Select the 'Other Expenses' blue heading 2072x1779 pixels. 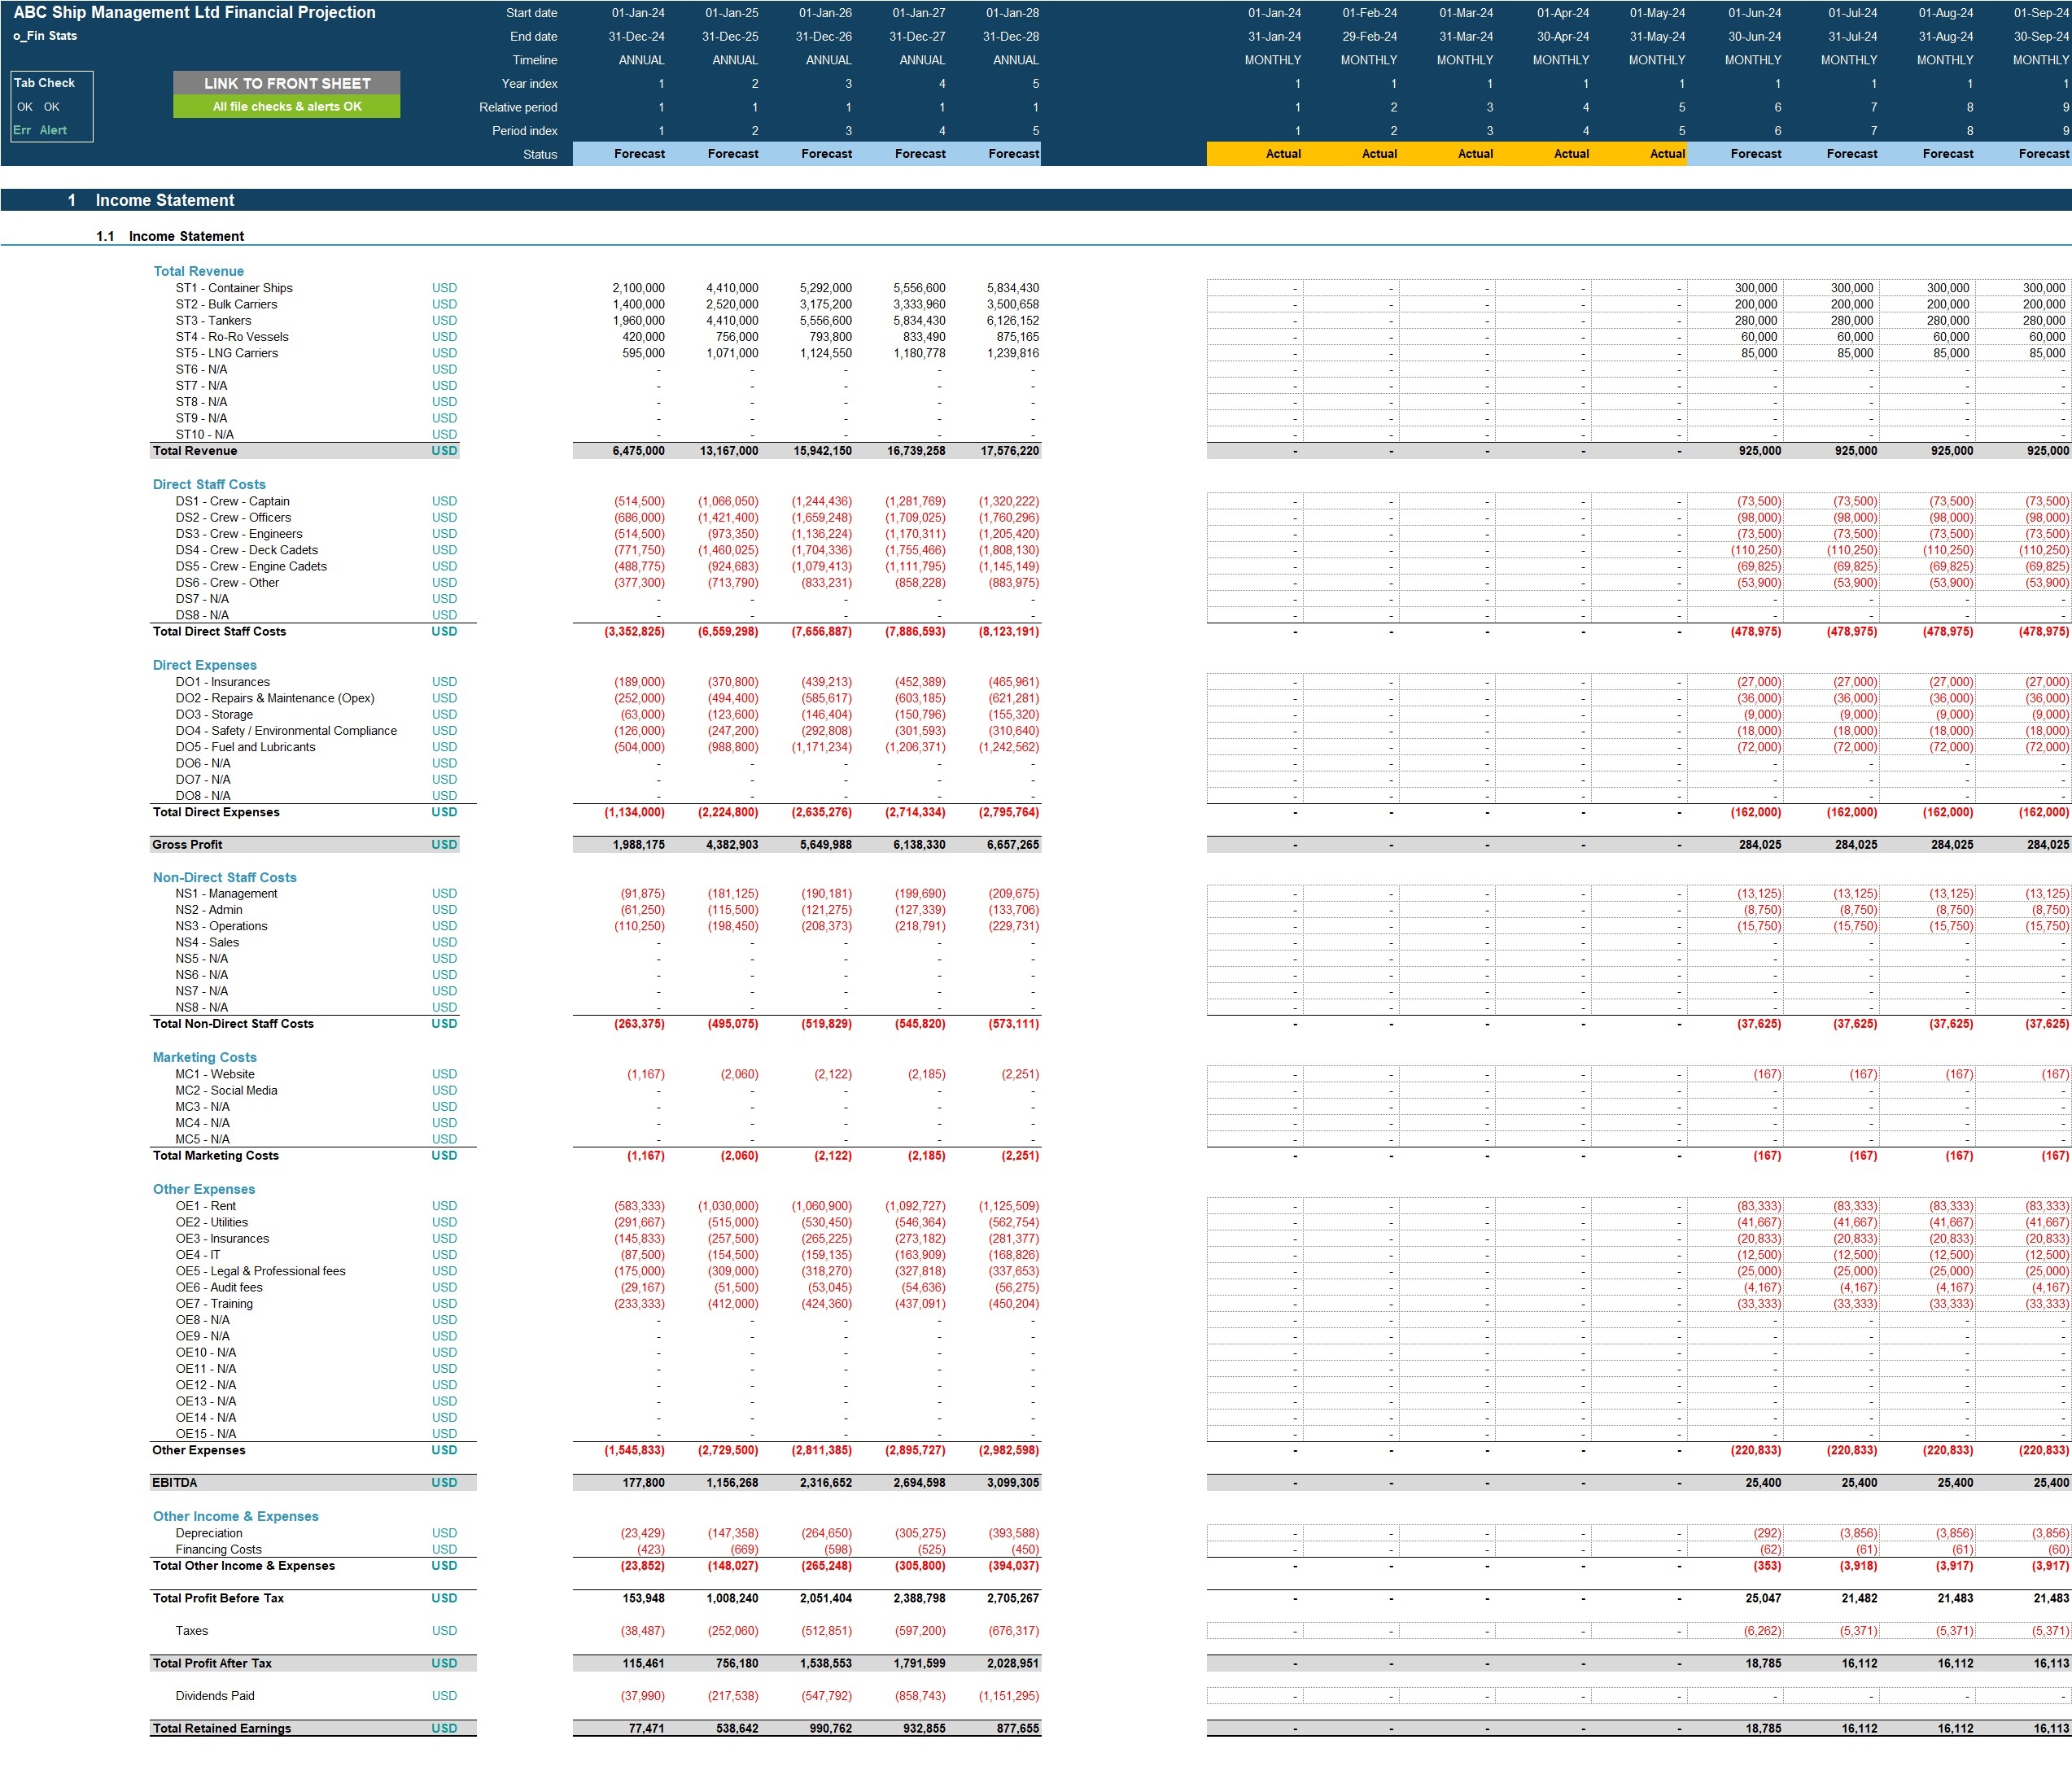204,1189
